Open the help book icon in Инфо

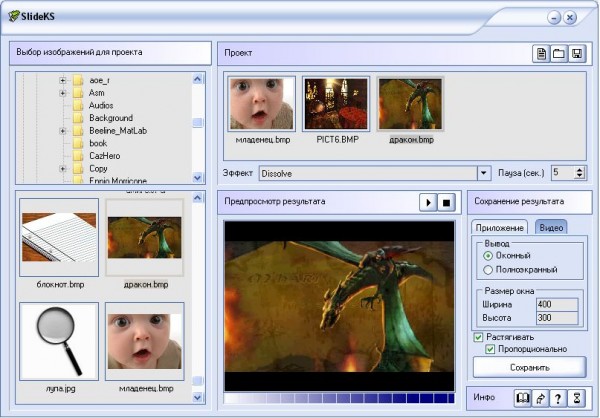point(522,398)
